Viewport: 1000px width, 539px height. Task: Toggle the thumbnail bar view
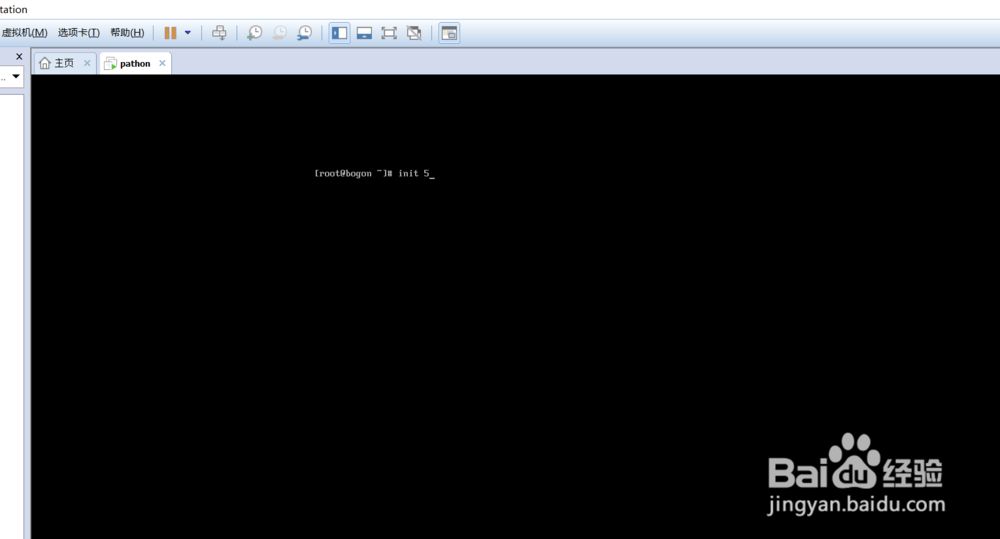click(364, 33)
